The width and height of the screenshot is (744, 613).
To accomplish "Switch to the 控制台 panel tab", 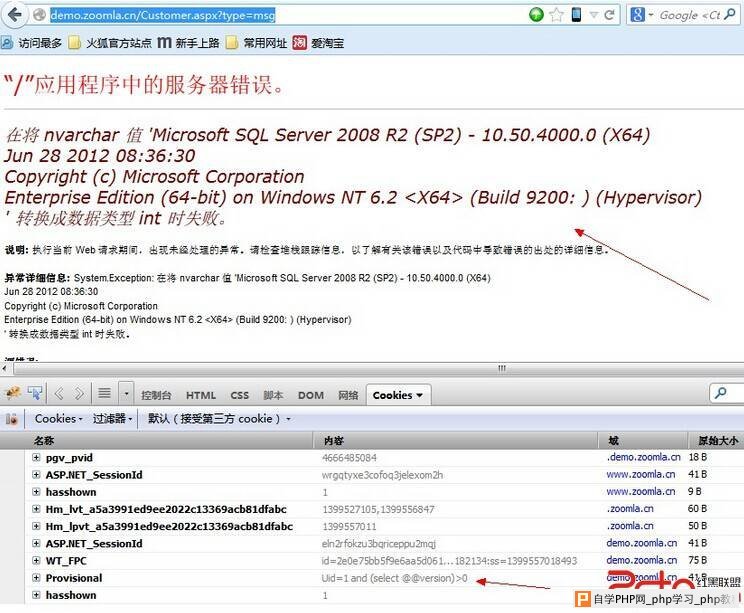I will coord(156,395).
